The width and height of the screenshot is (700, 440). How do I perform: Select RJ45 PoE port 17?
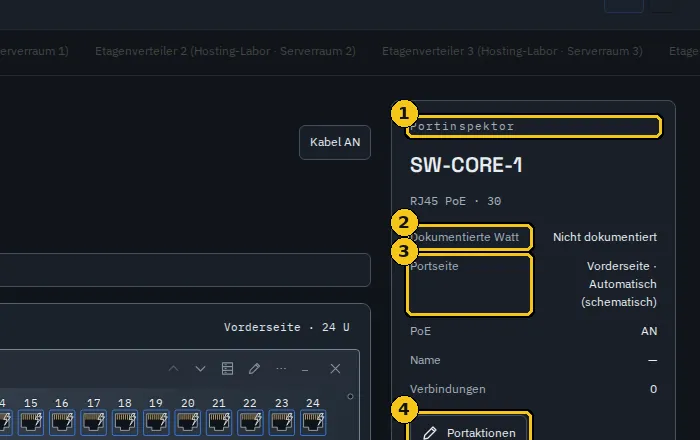(x=94, y=422)
